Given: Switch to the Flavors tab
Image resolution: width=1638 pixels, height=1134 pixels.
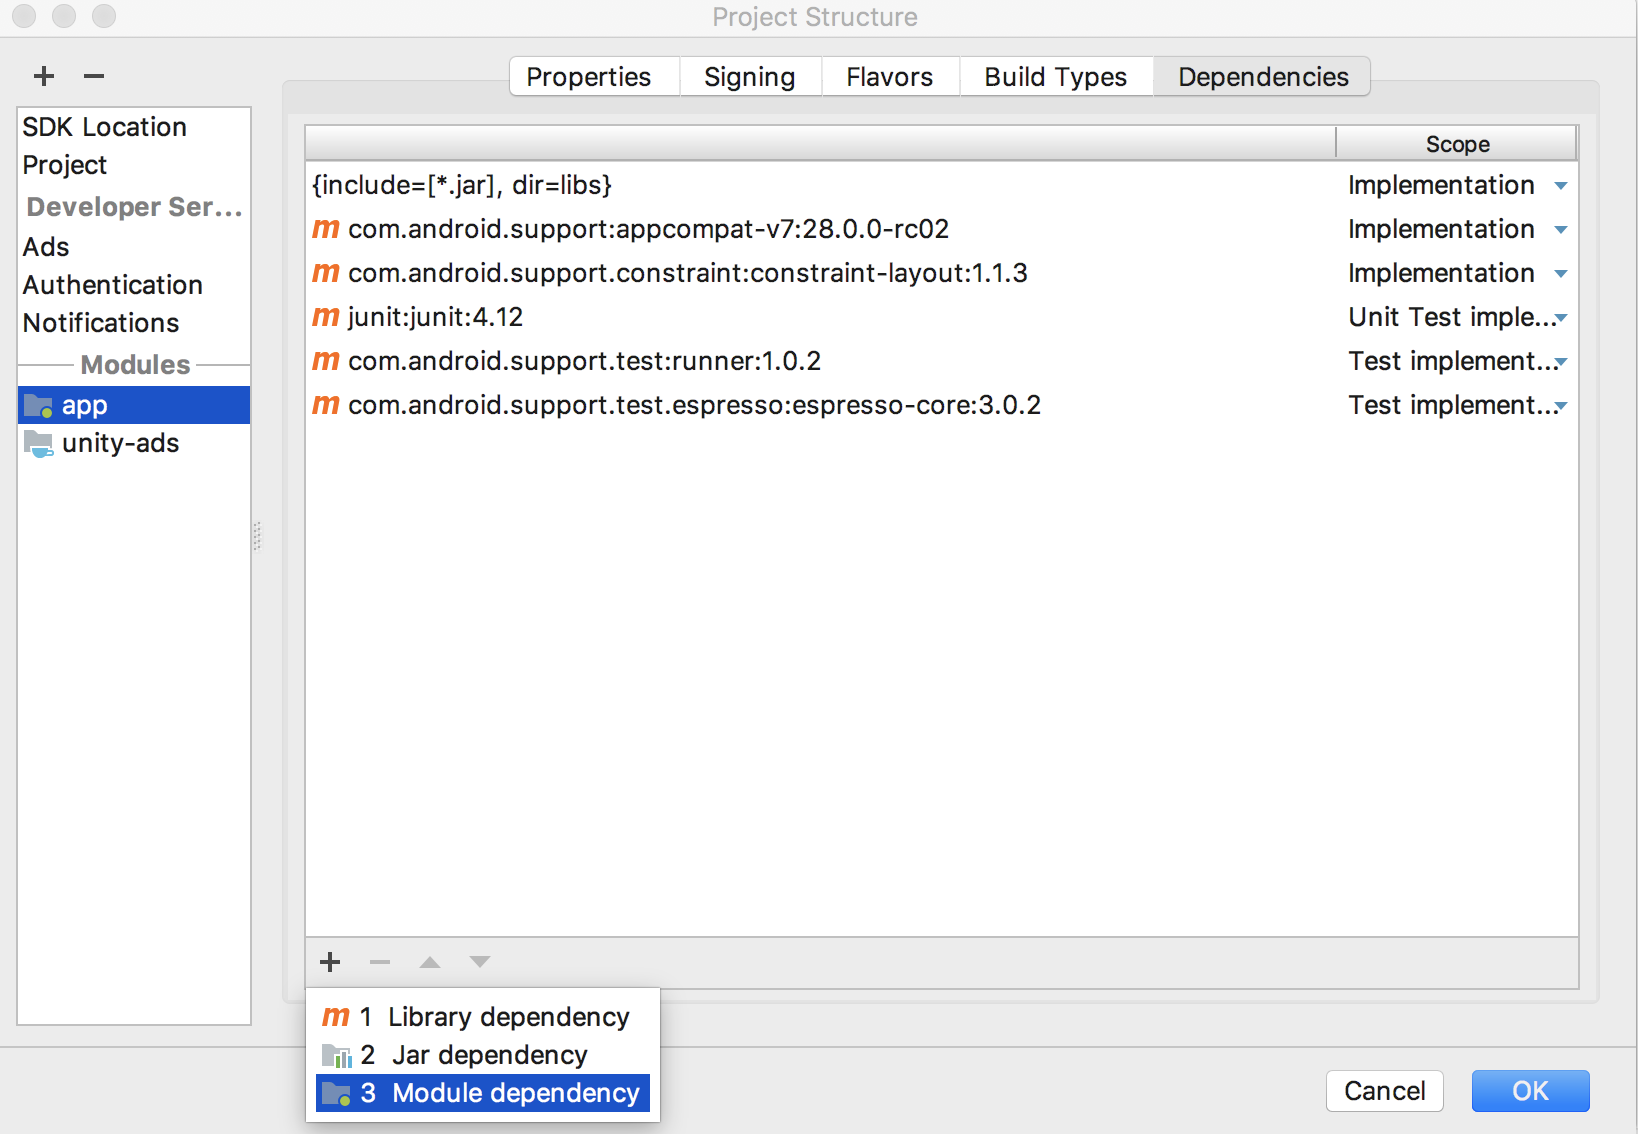Looking at the screenshot, I should click(890, 77).
